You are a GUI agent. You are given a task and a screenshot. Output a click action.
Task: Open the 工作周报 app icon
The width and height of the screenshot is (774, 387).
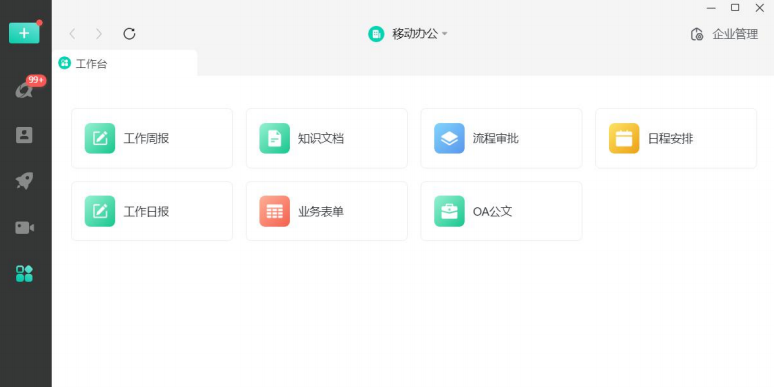(x=100, y=138)
